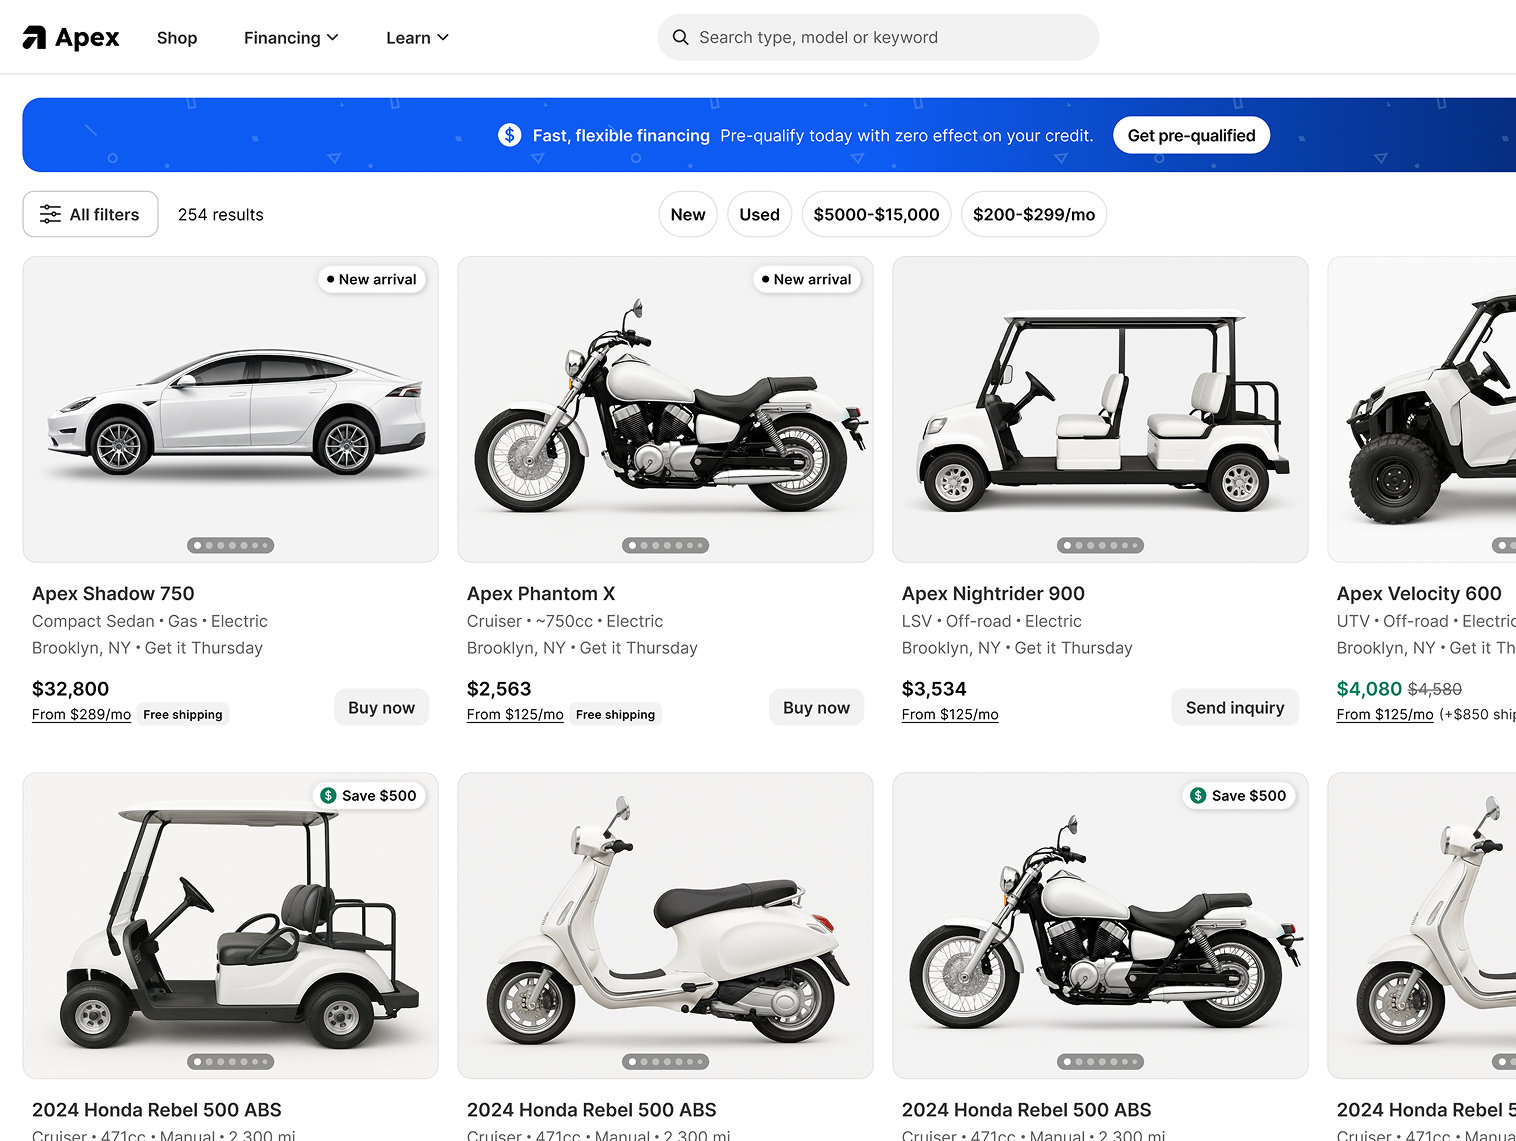Click the New arrival badge on Apex Shadow 750
This screenshot has height=1141, width=1516.
click(x=372, y=279)
